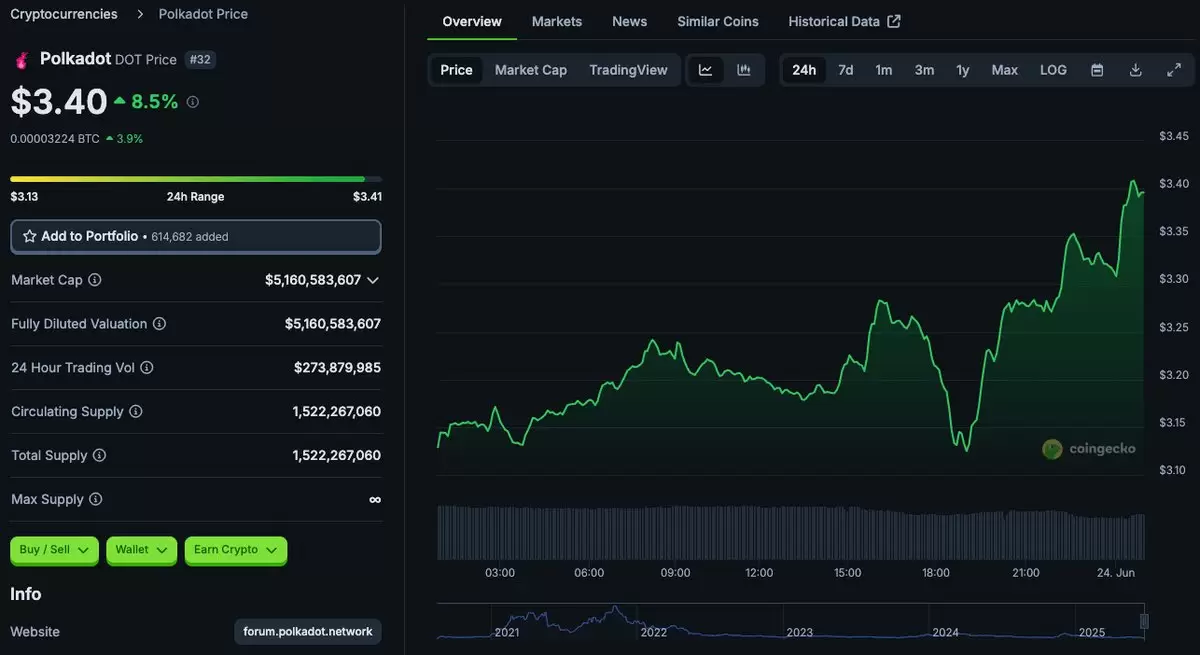Open the Buy / Sell dropdown
This screenshot has width=1200, height=655.
[55, 550]
